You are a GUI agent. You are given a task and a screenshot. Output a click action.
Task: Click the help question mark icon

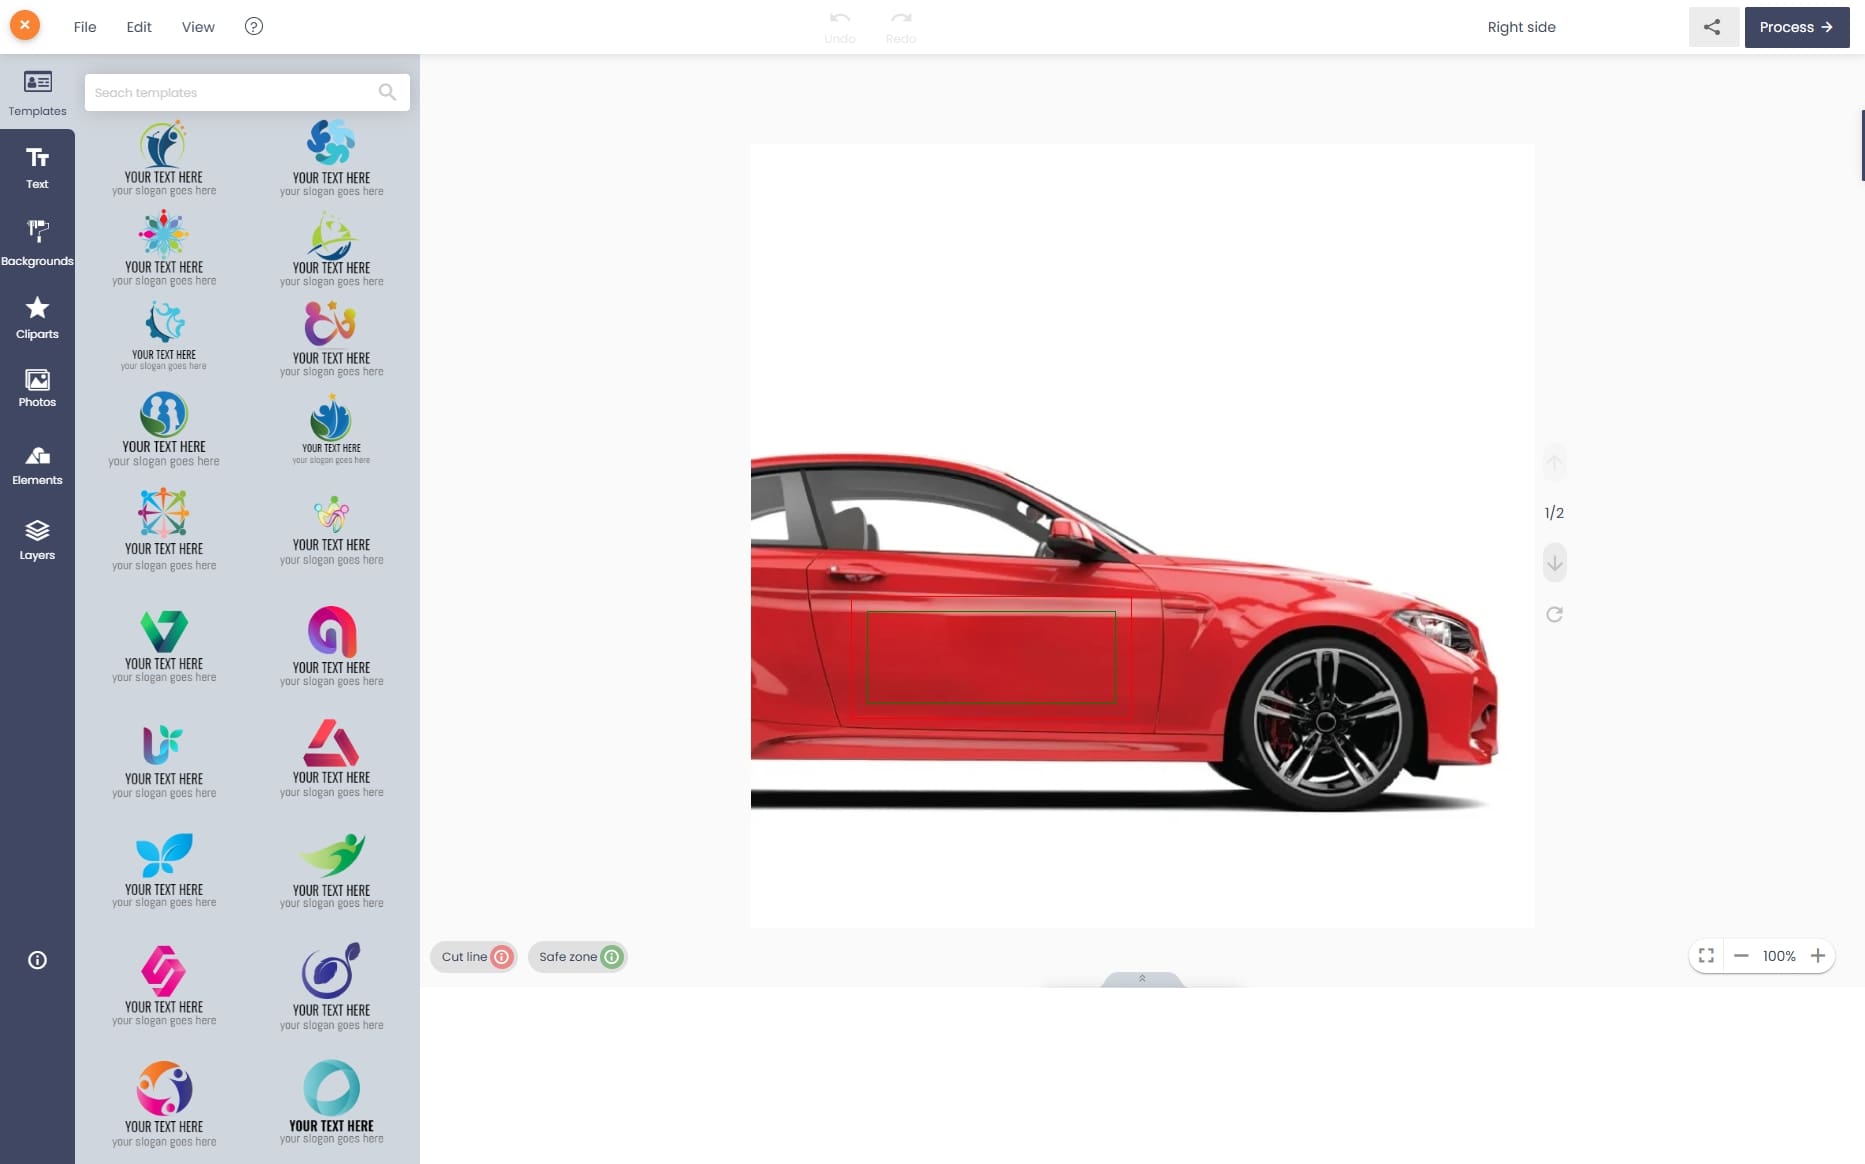(x=254, y=27)
